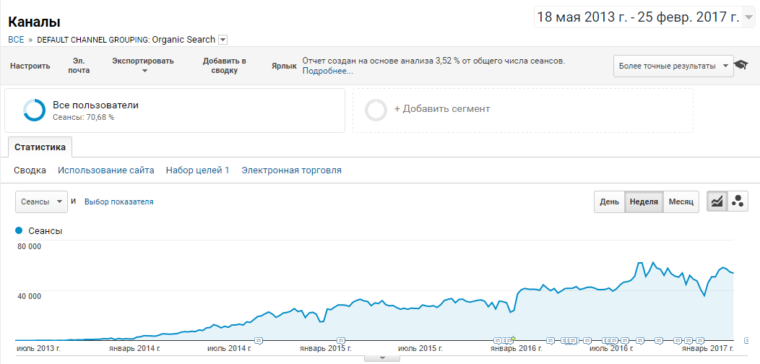Open annotation marker below январь 2015
Viewport: 760px width, 364px height.
tap(341, 341)
